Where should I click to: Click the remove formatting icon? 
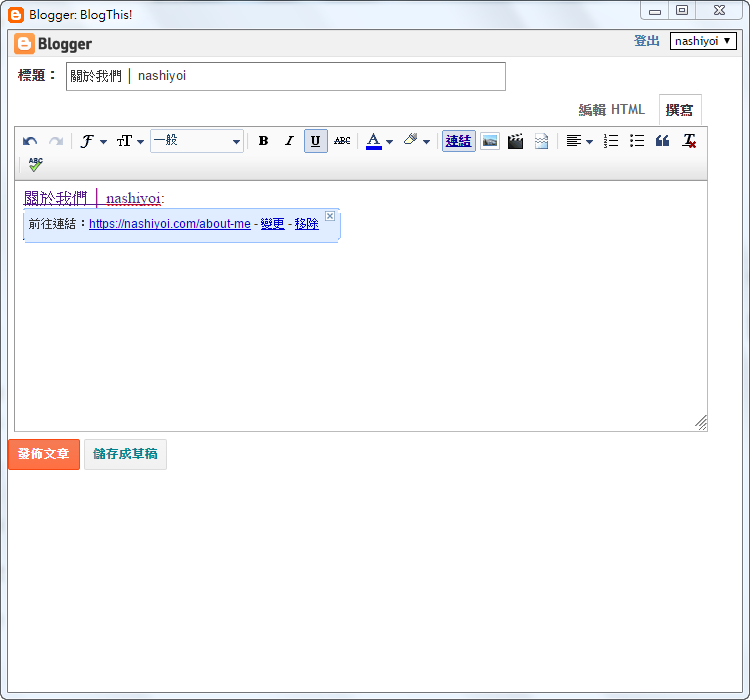[x=689, y=141]
